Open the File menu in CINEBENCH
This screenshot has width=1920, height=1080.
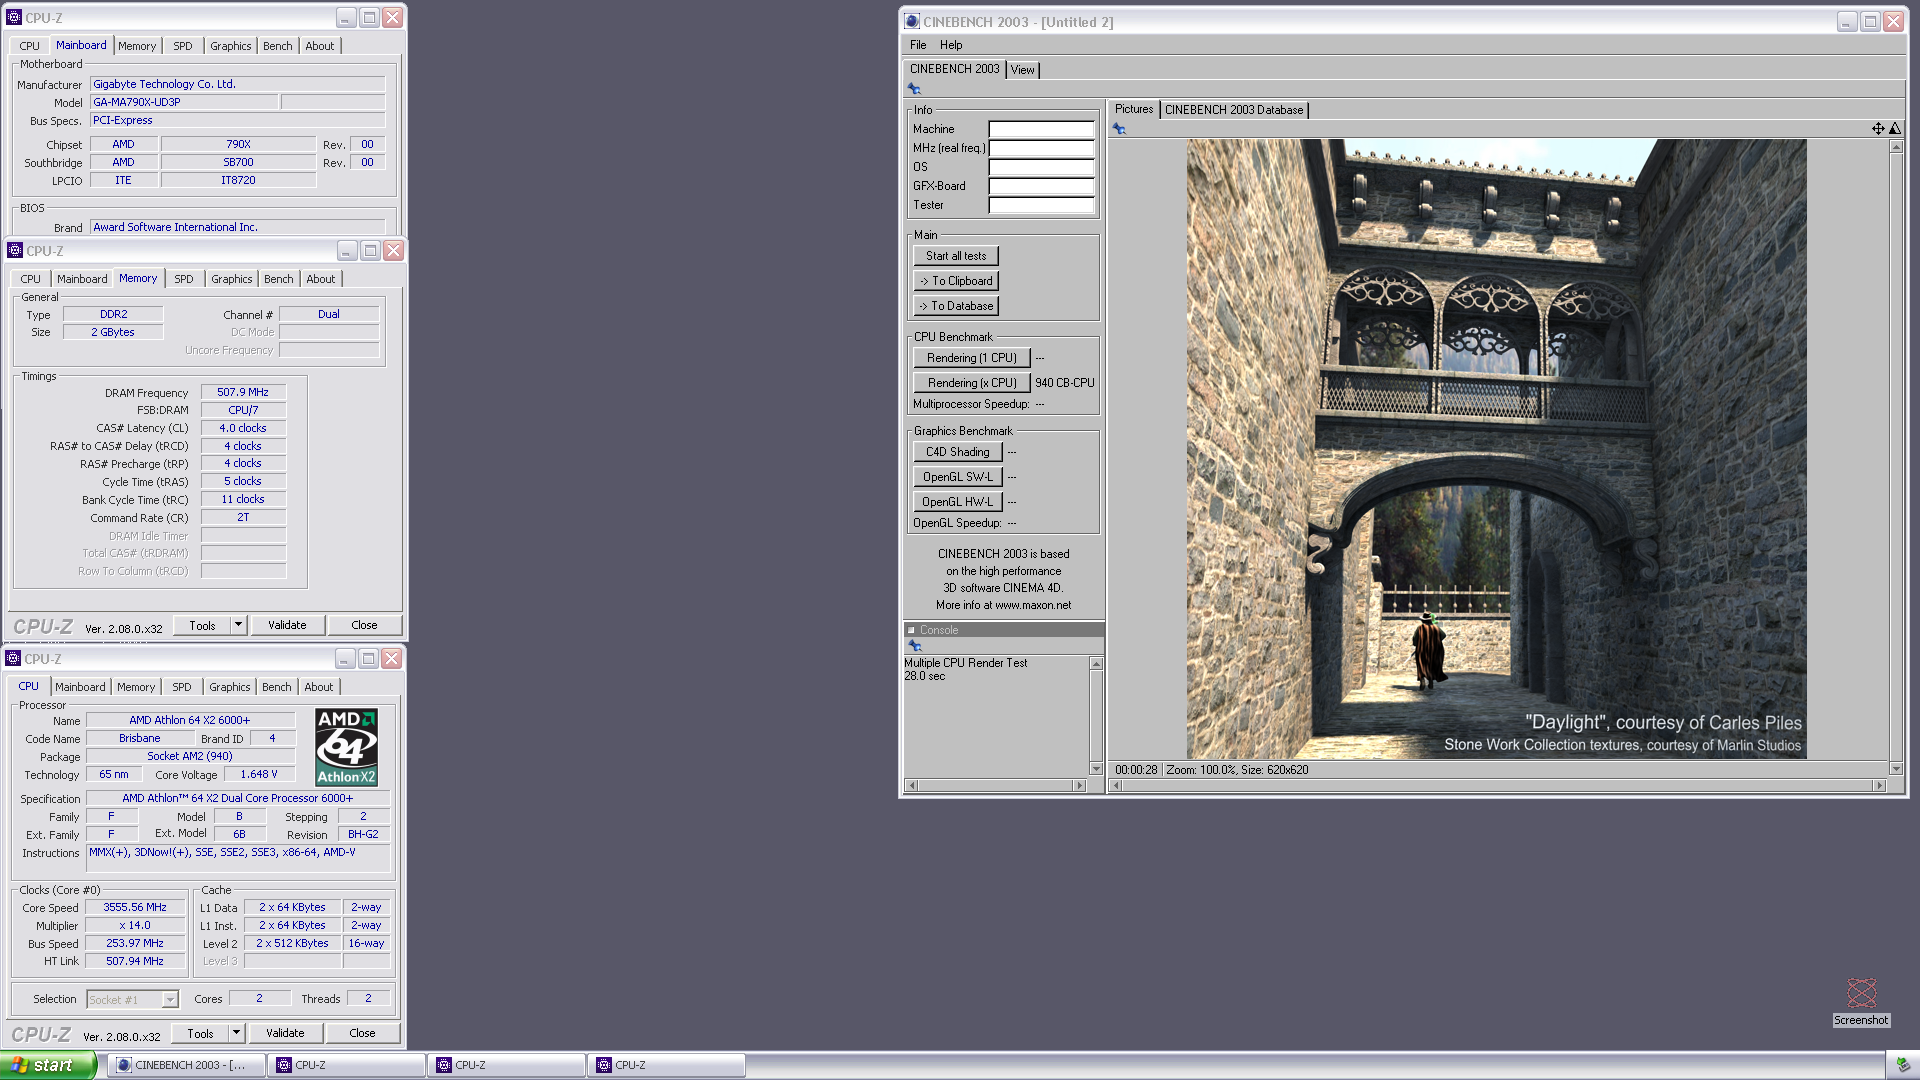tap(918, 45)
